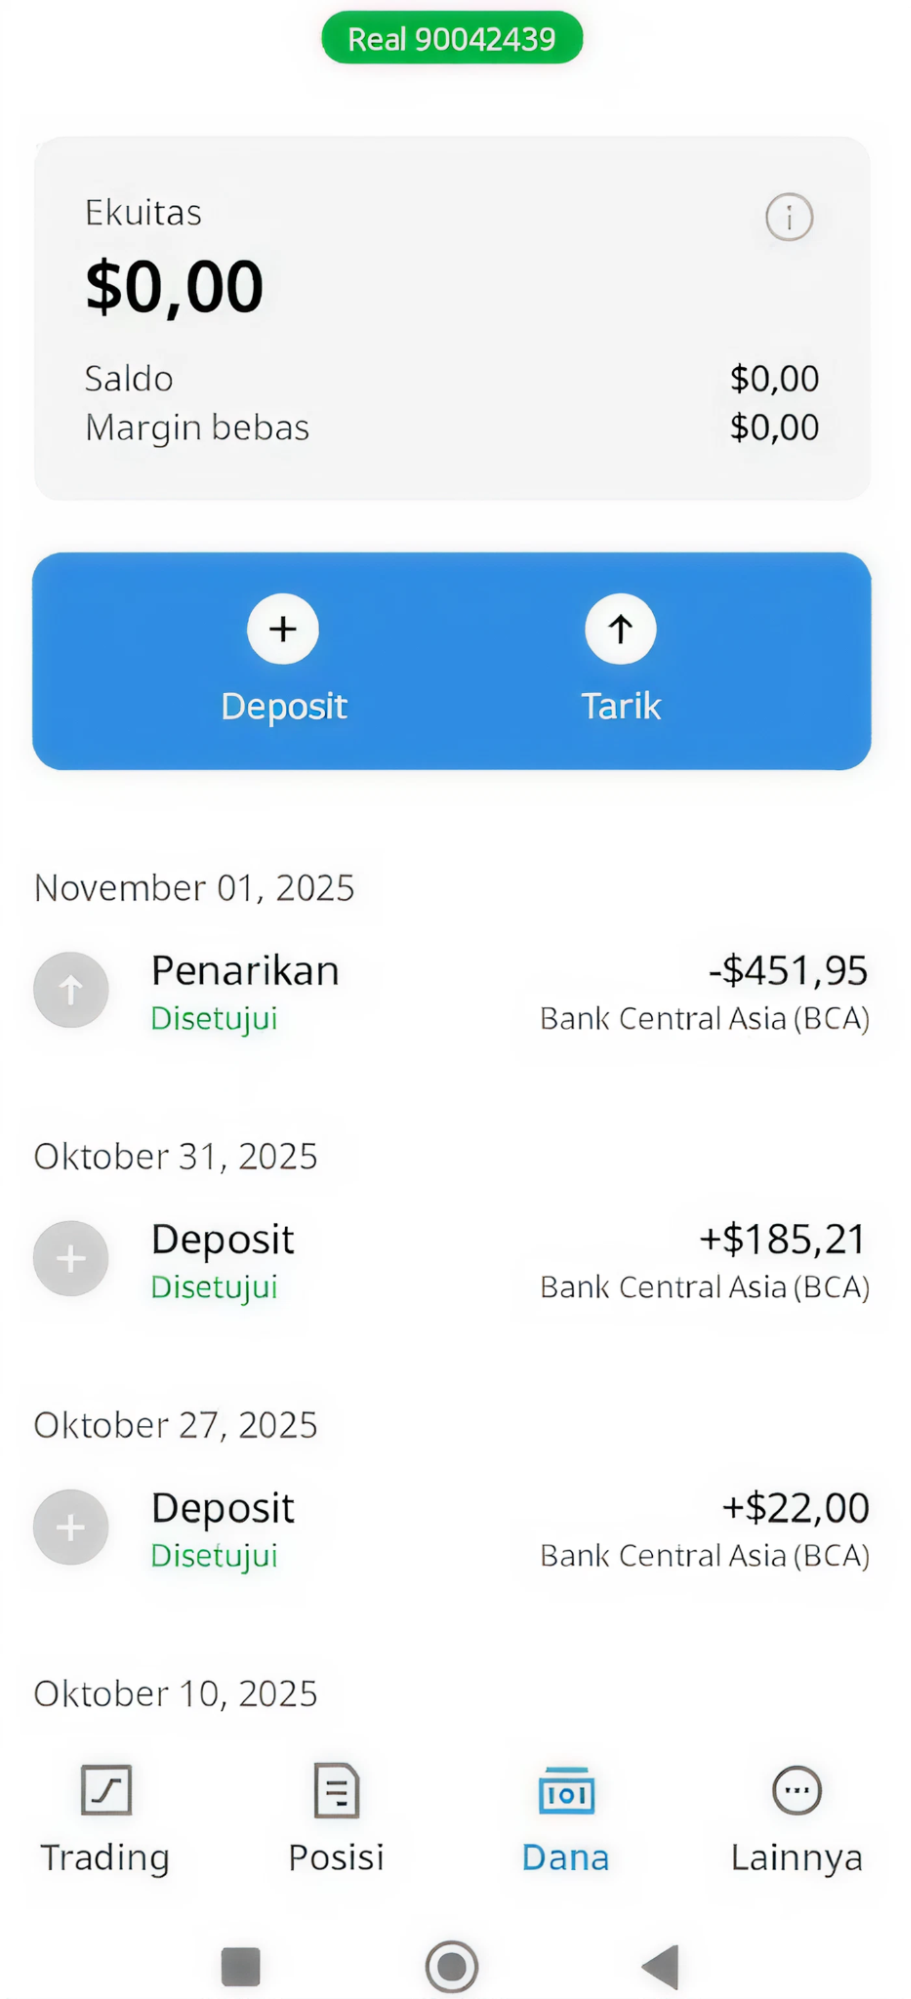
Task: Click the Deposit label in blue panel
Action: pos(284,706)
